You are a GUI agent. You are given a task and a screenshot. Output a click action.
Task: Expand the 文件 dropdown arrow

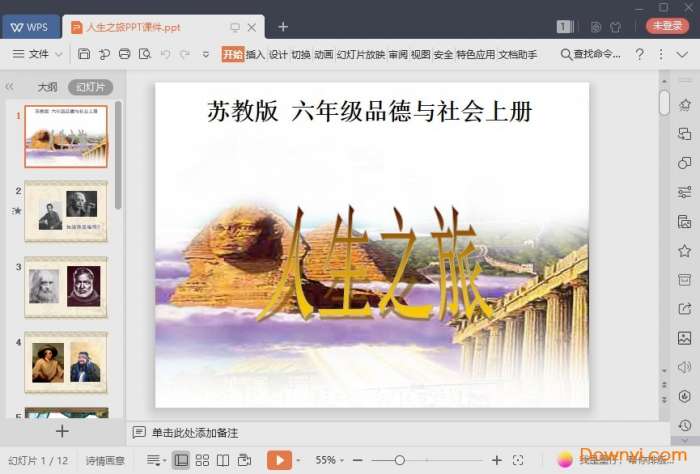pos(58,54)
